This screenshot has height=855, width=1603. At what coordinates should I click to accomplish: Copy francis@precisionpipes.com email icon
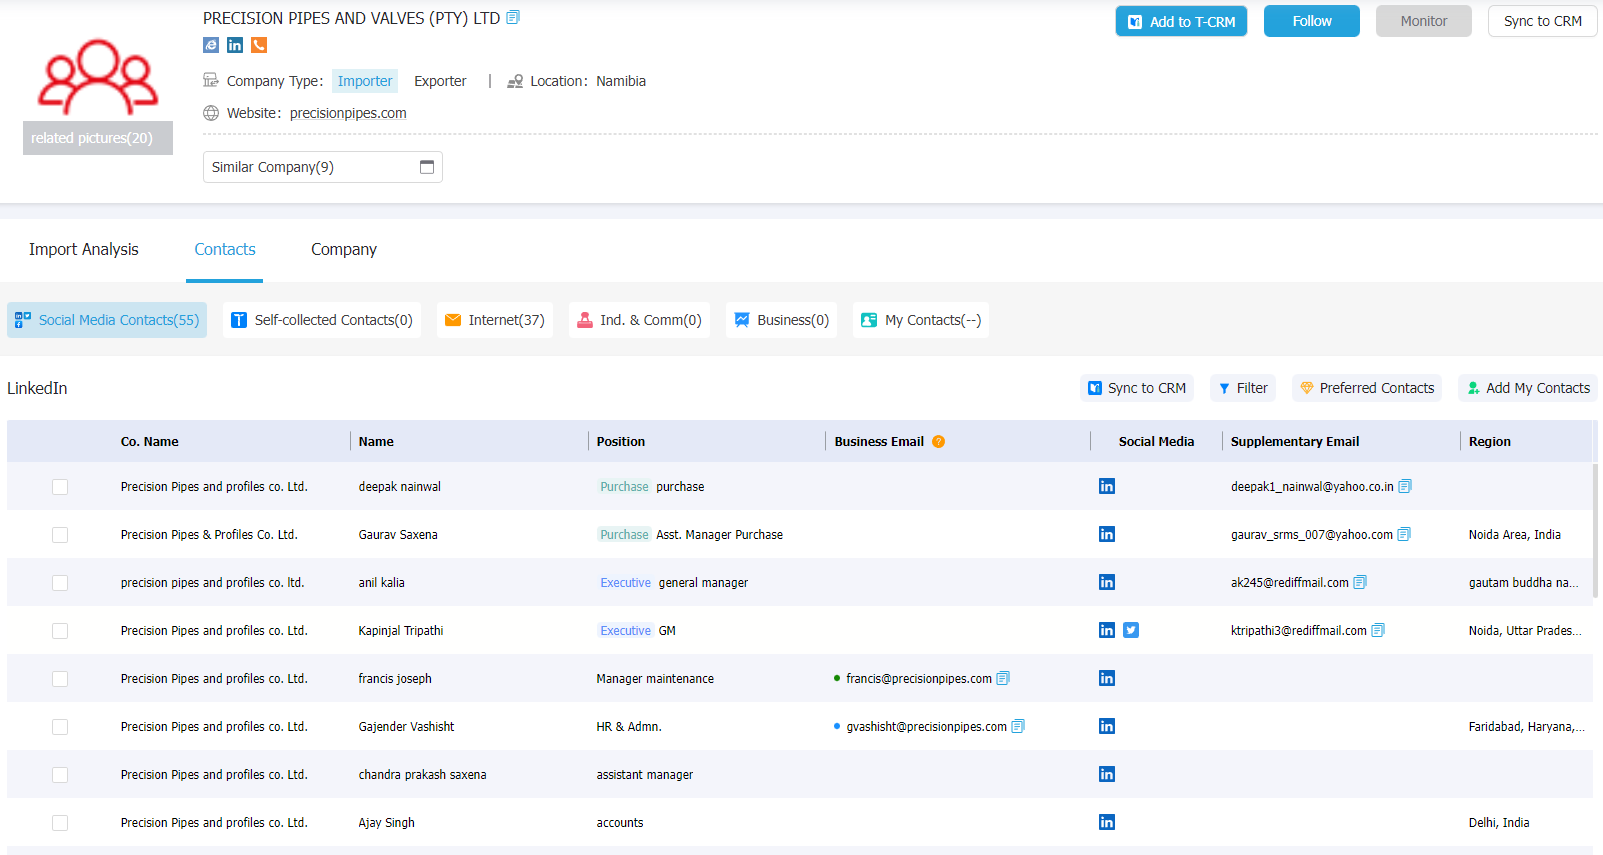1003,678
